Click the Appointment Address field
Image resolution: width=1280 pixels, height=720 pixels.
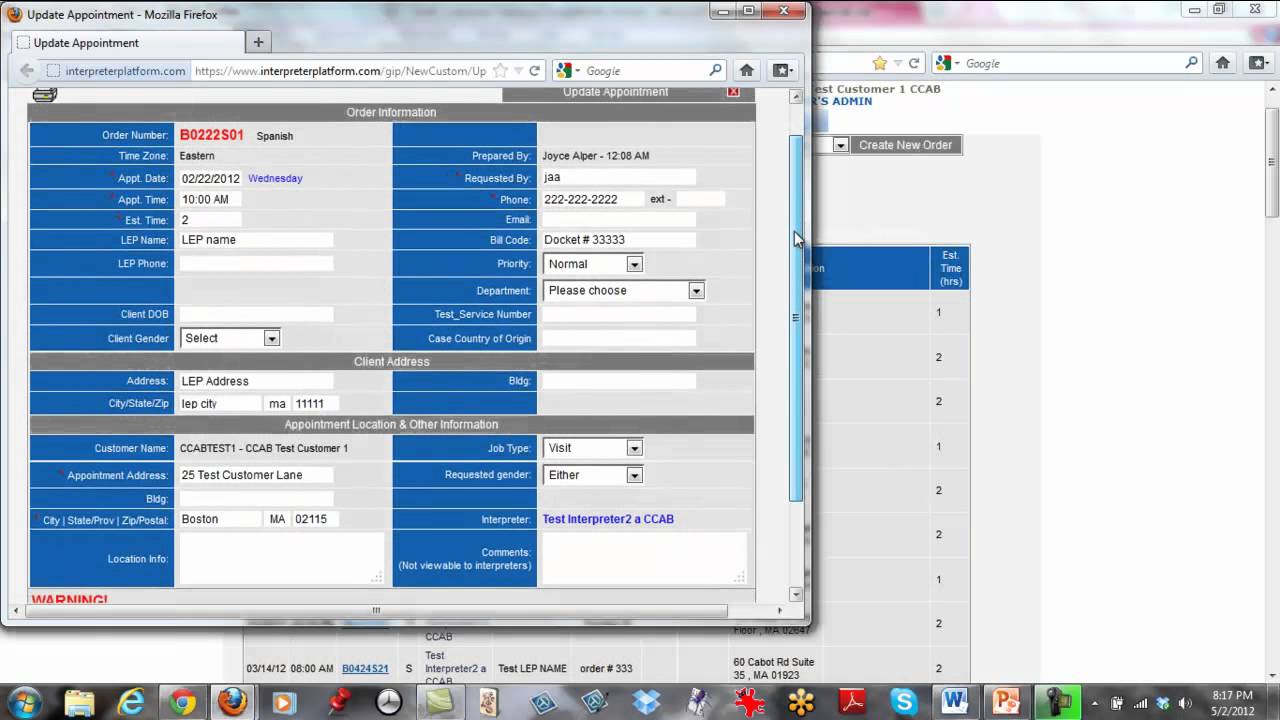point(256,475)
